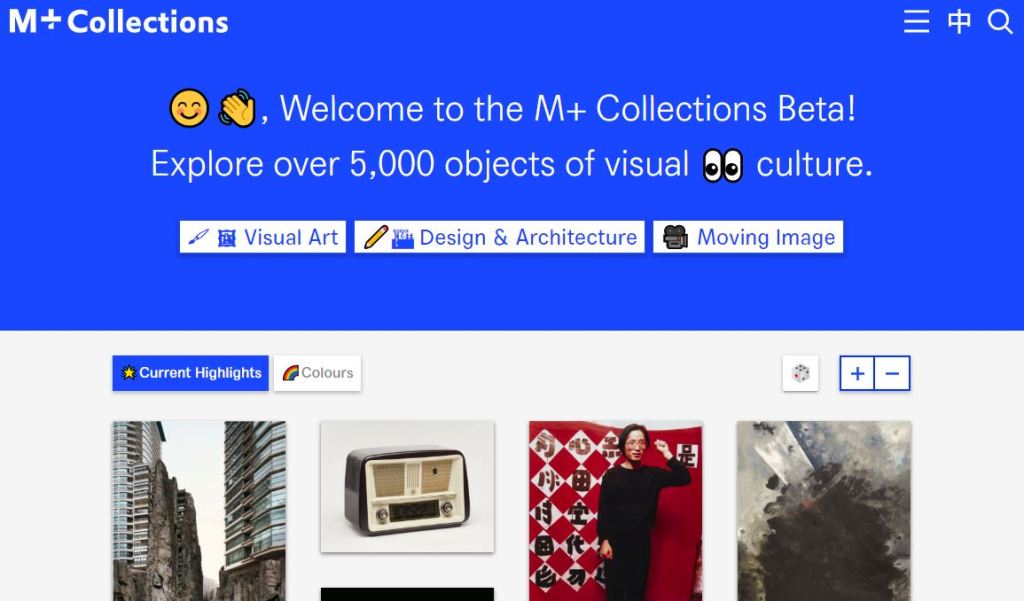Switch language with the 中 icon
Image resolution: width=1024 pixels, height=601 pixels.
tap(959, 22)
